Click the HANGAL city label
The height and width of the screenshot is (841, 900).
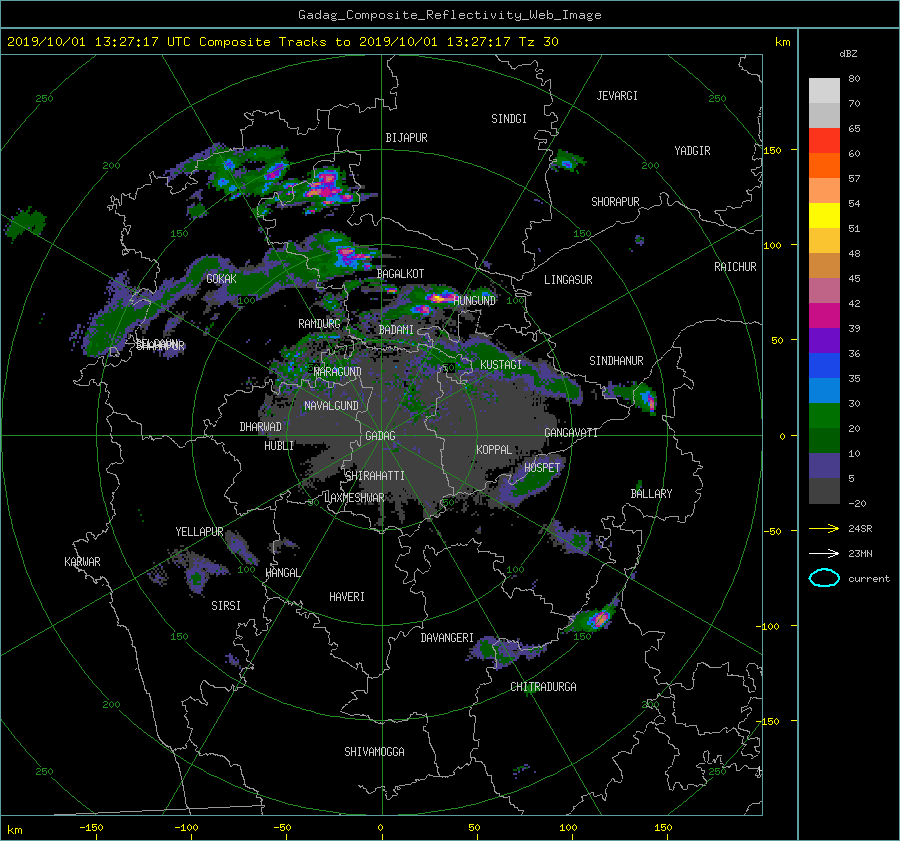283,573
